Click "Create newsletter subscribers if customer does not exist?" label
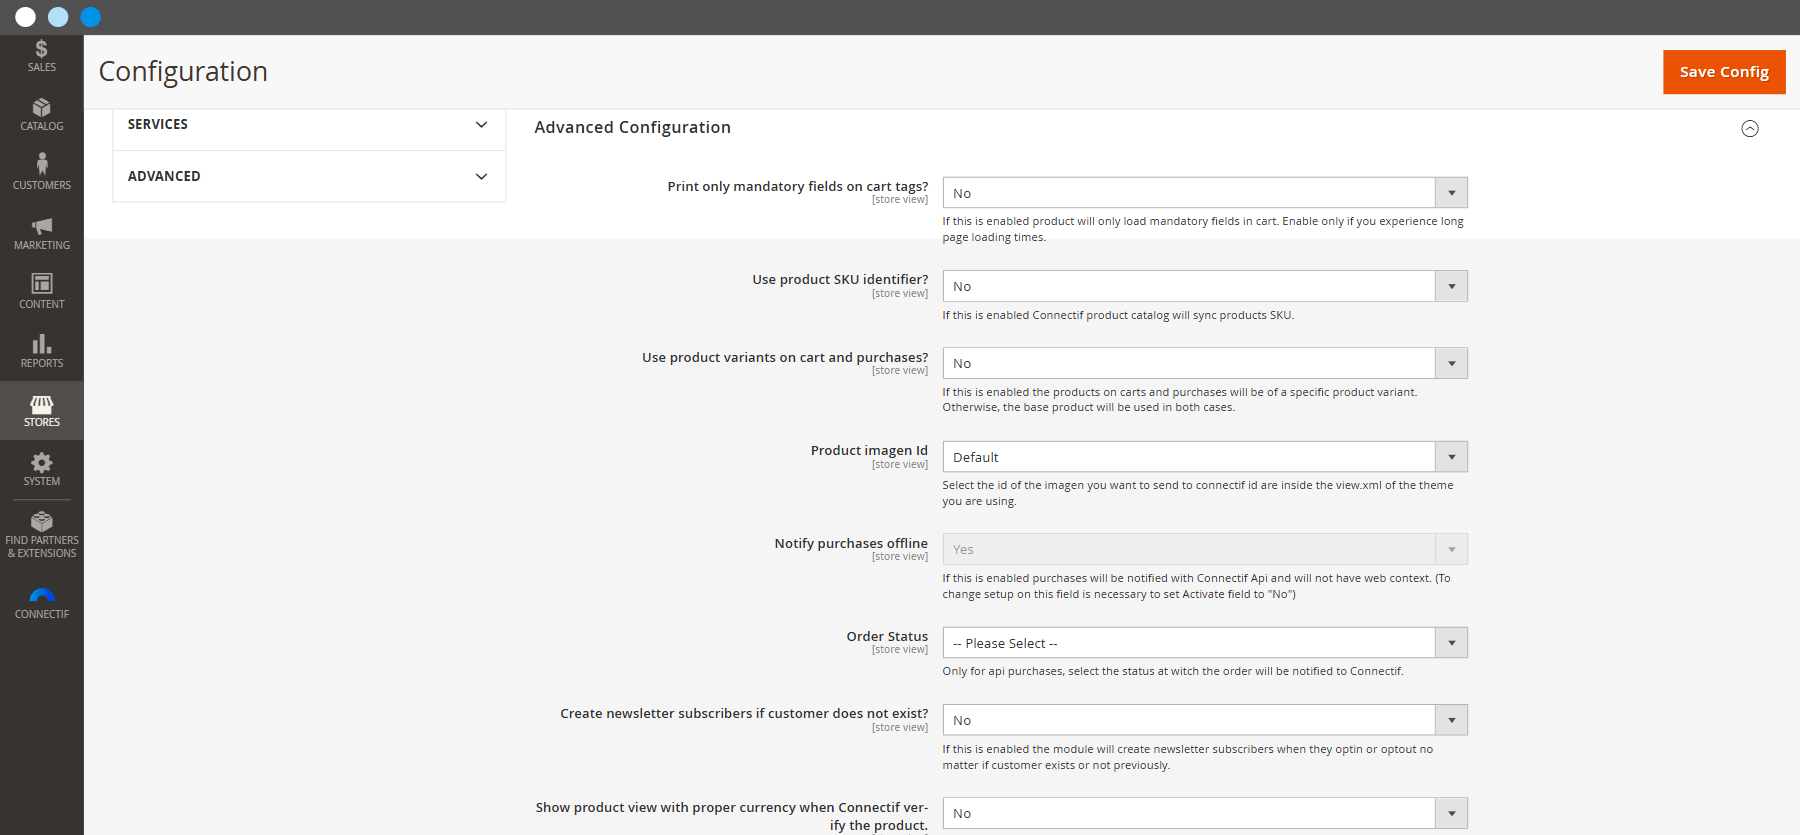Viewport: 1800px width, 835px height. 744,713
